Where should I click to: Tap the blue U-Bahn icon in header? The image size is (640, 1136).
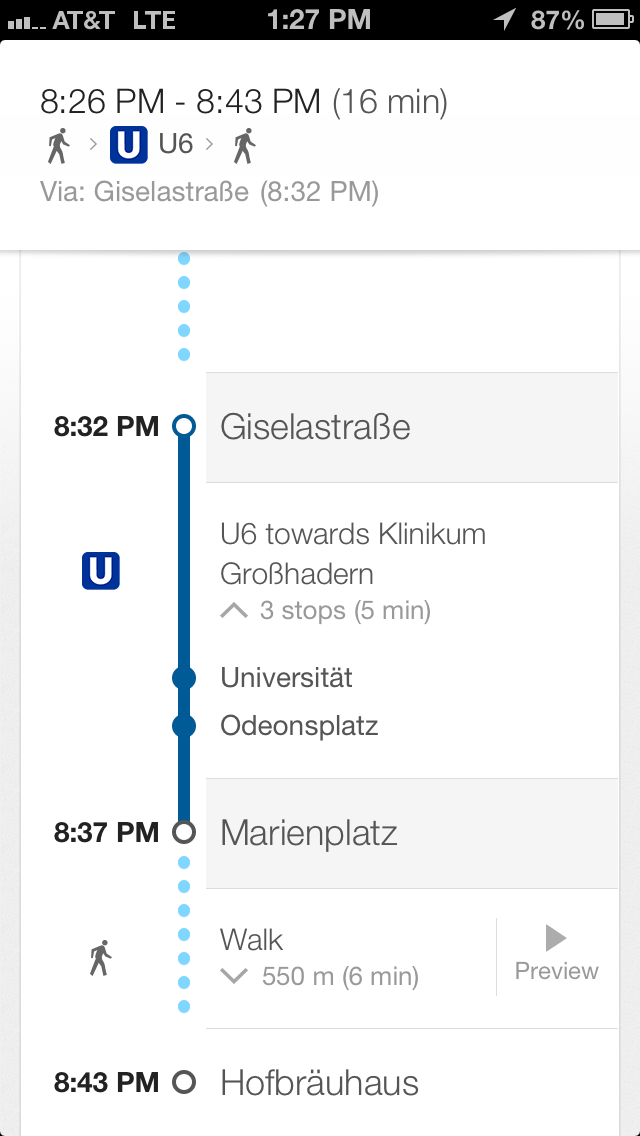click(129, 146)
